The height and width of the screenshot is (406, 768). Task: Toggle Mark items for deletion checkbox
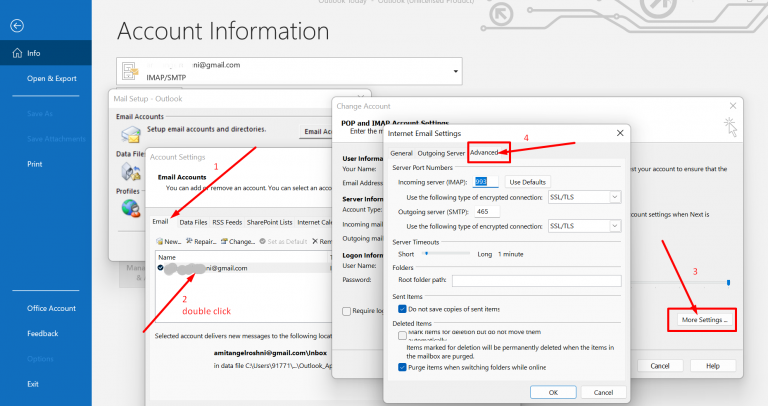click(x=402, y=335)
